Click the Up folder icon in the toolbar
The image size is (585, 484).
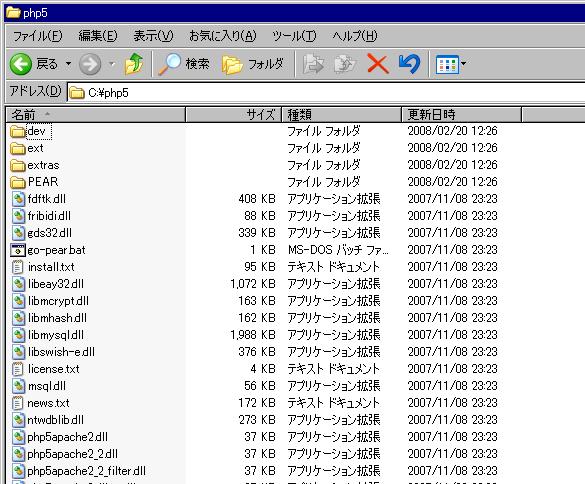134,64
